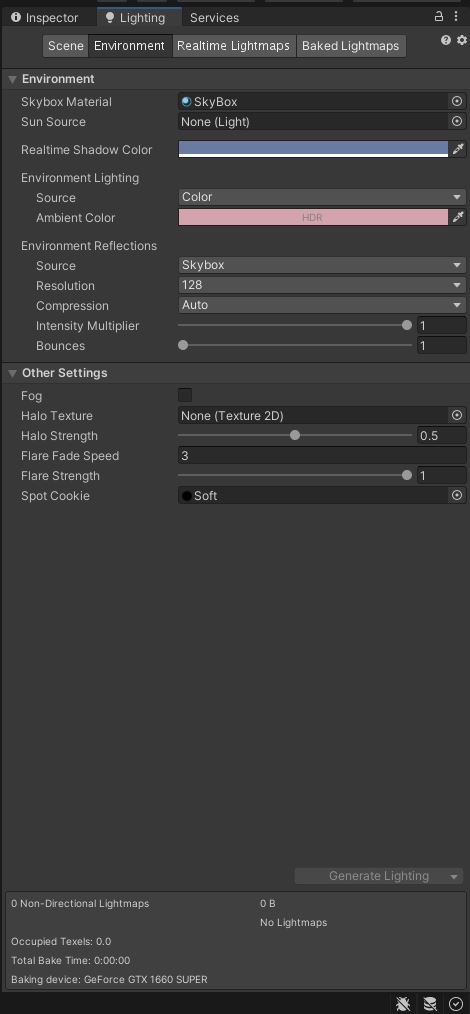Activate the eyedropper for Ambient Color
470x1014 pixels.
point(458,217)
